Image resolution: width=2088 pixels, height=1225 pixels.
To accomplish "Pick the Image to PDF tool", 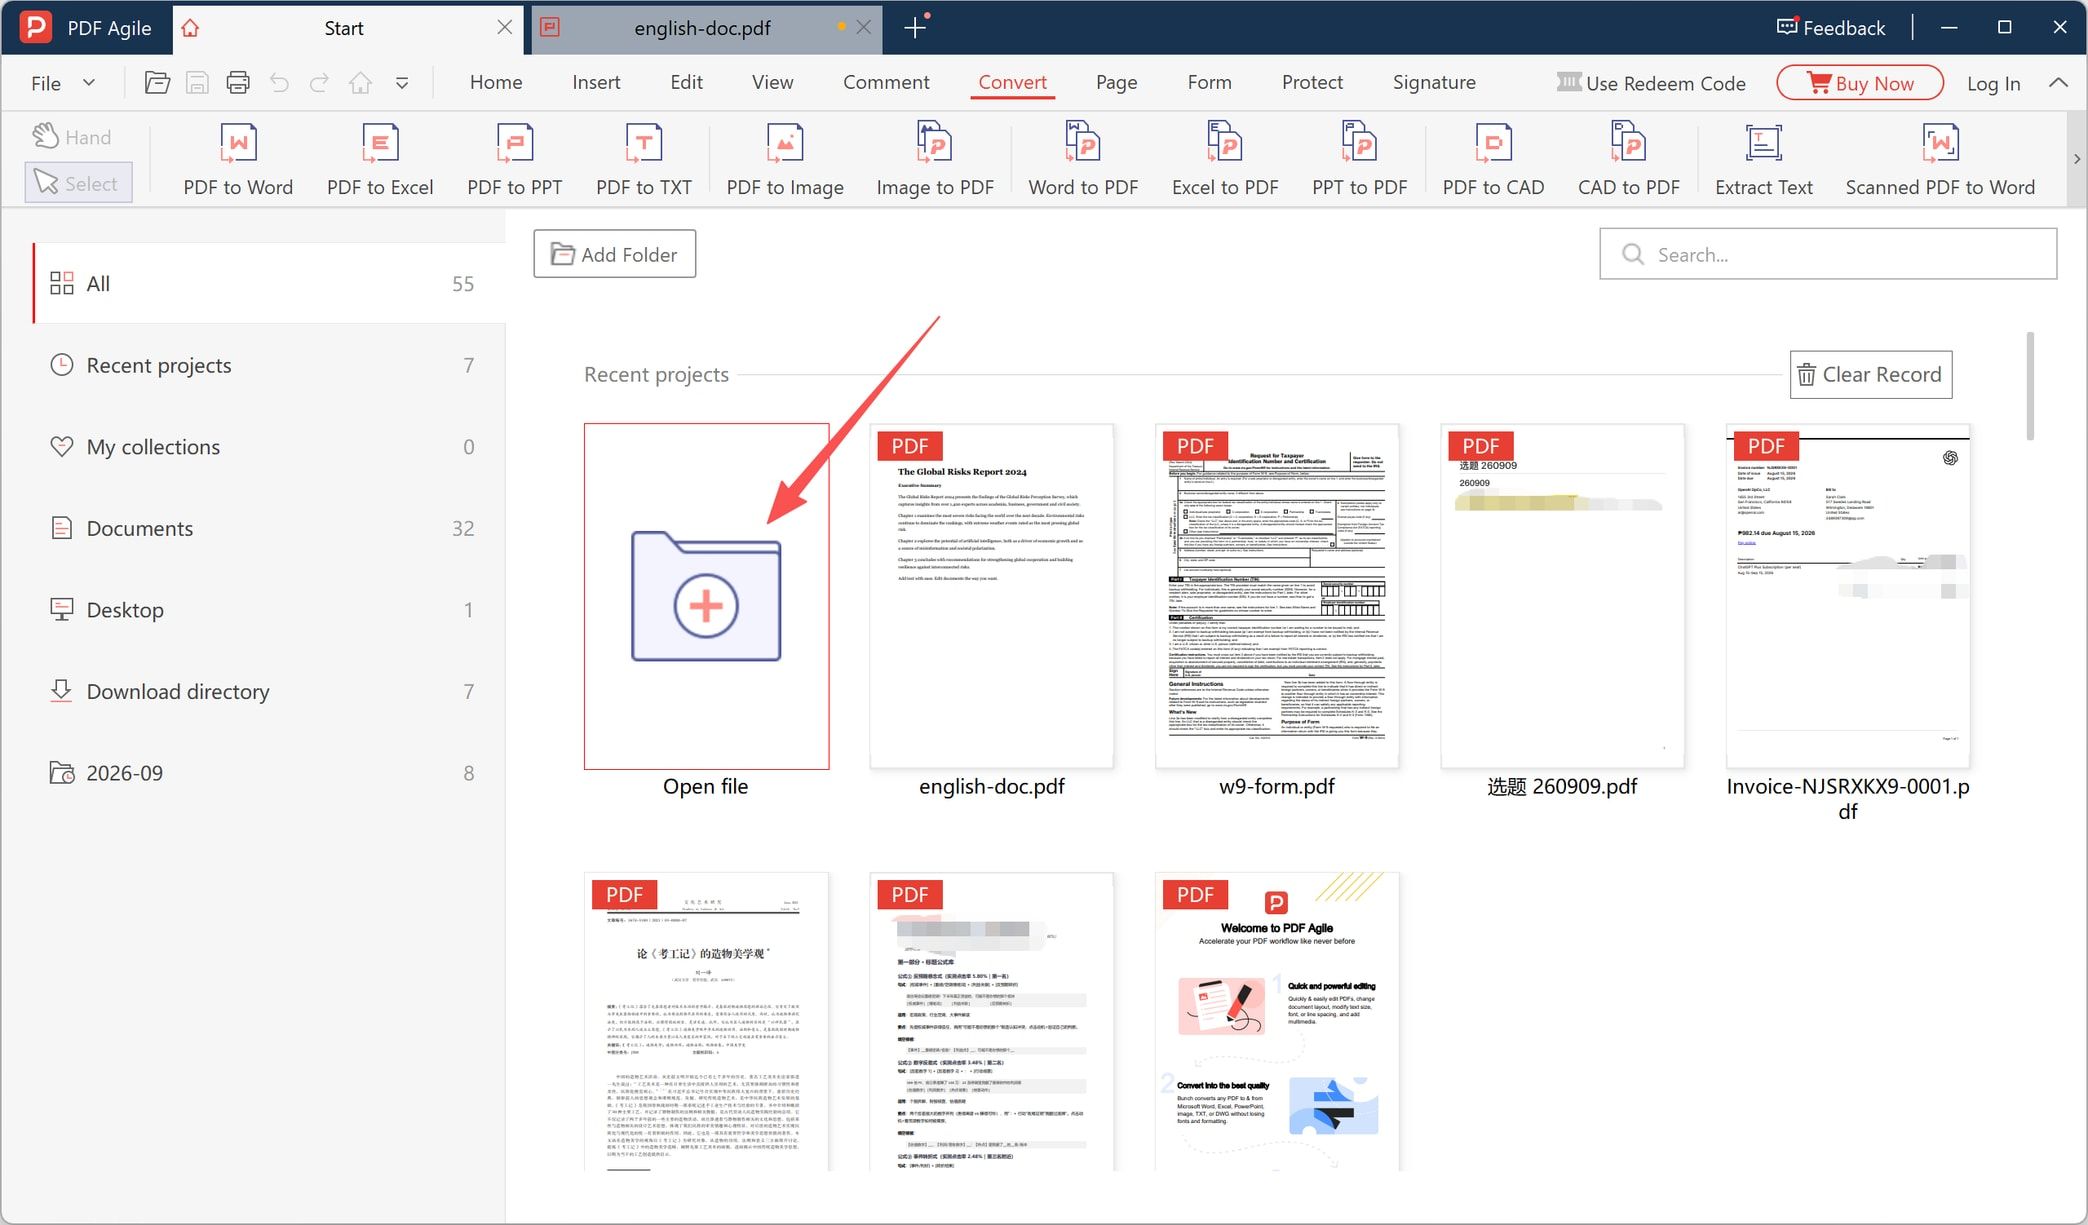I will pos(935,159).
